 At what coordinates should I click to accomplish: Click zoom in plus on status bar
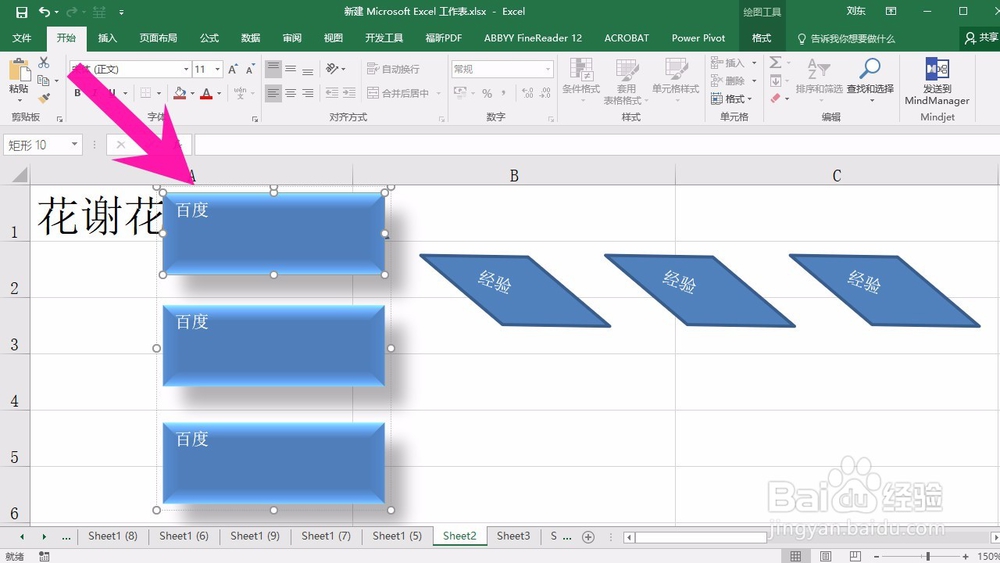tap(966, 556)
